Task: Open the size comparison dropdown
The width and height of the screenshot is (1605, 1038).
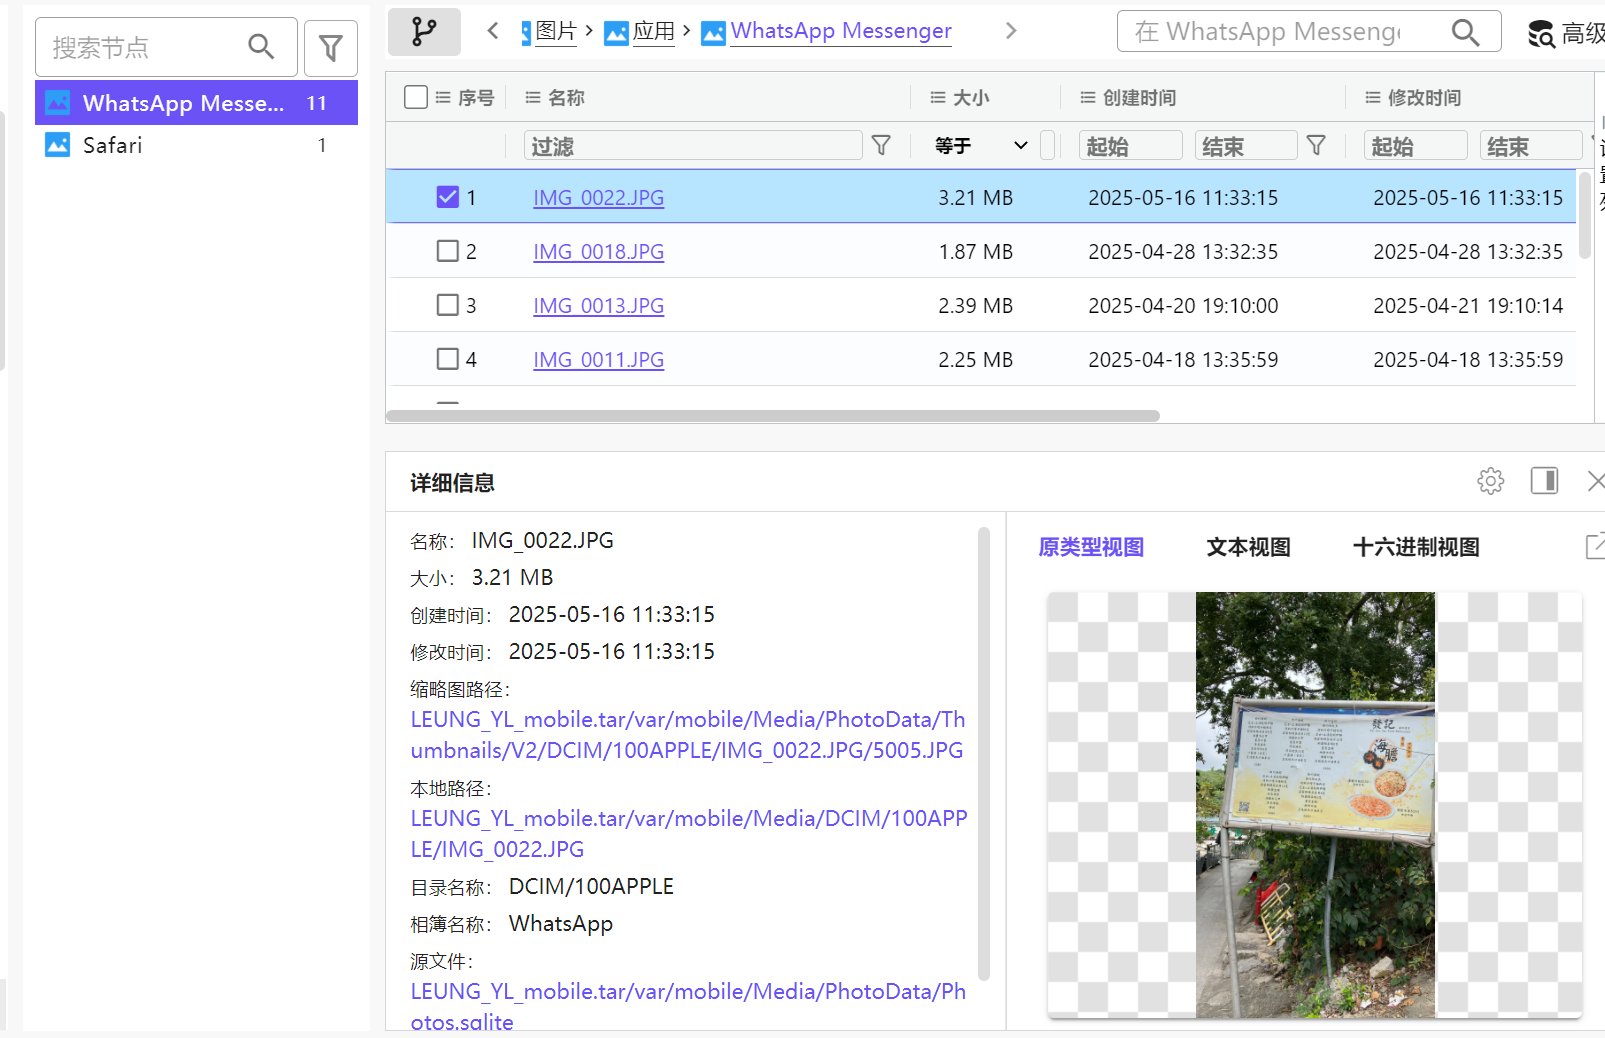Action: pos(981,146)
